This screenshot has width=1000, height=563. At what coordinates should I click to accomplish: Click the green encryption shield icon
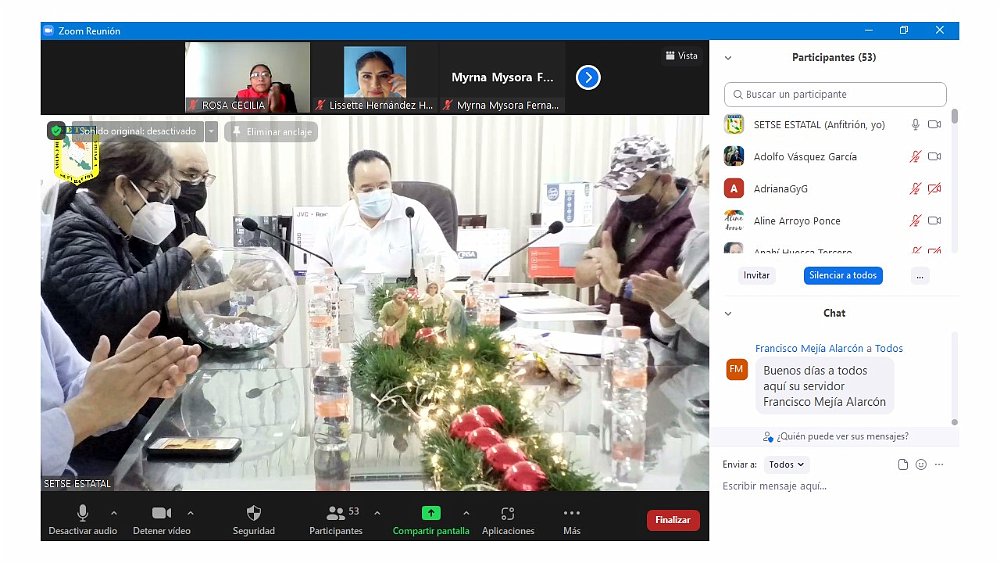[x=56, y=131]
